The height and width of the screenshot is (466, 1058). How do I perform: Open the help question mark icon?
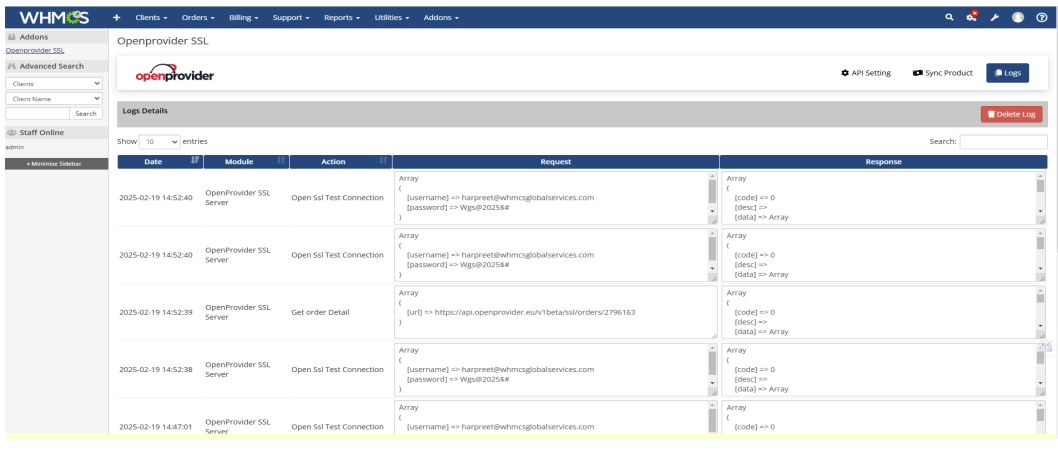pos(1041,18)
